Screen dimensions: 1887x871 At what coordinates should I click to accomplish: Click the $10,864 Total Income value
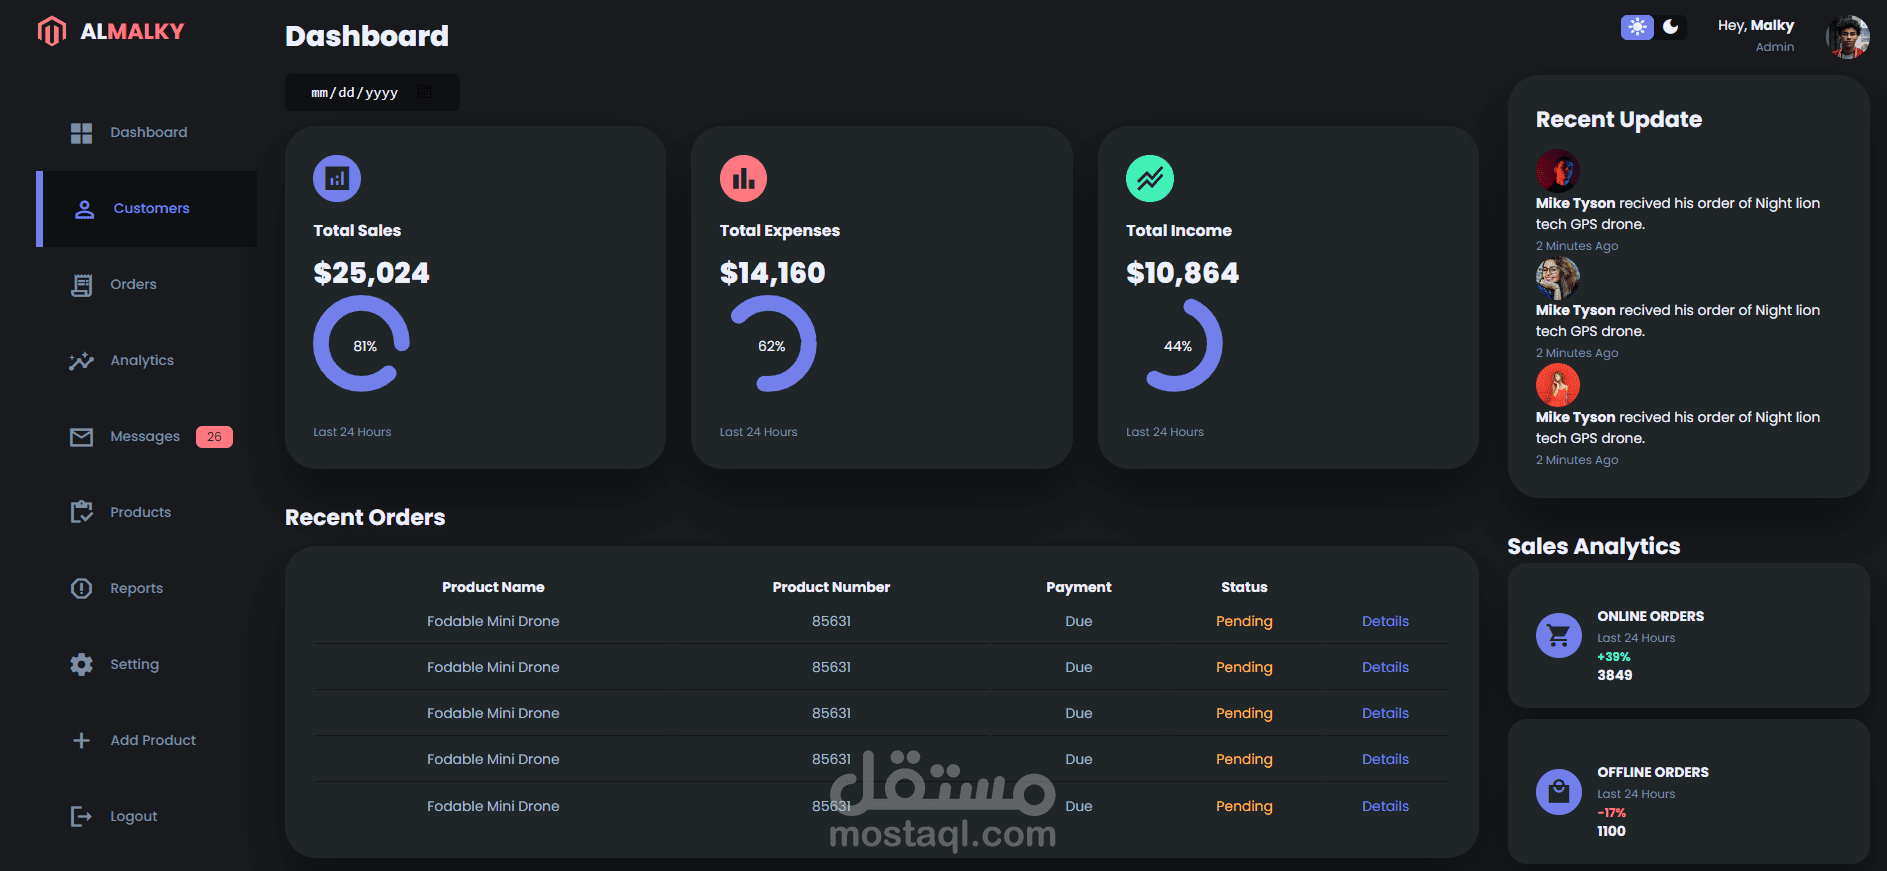tap(1182, 273)
